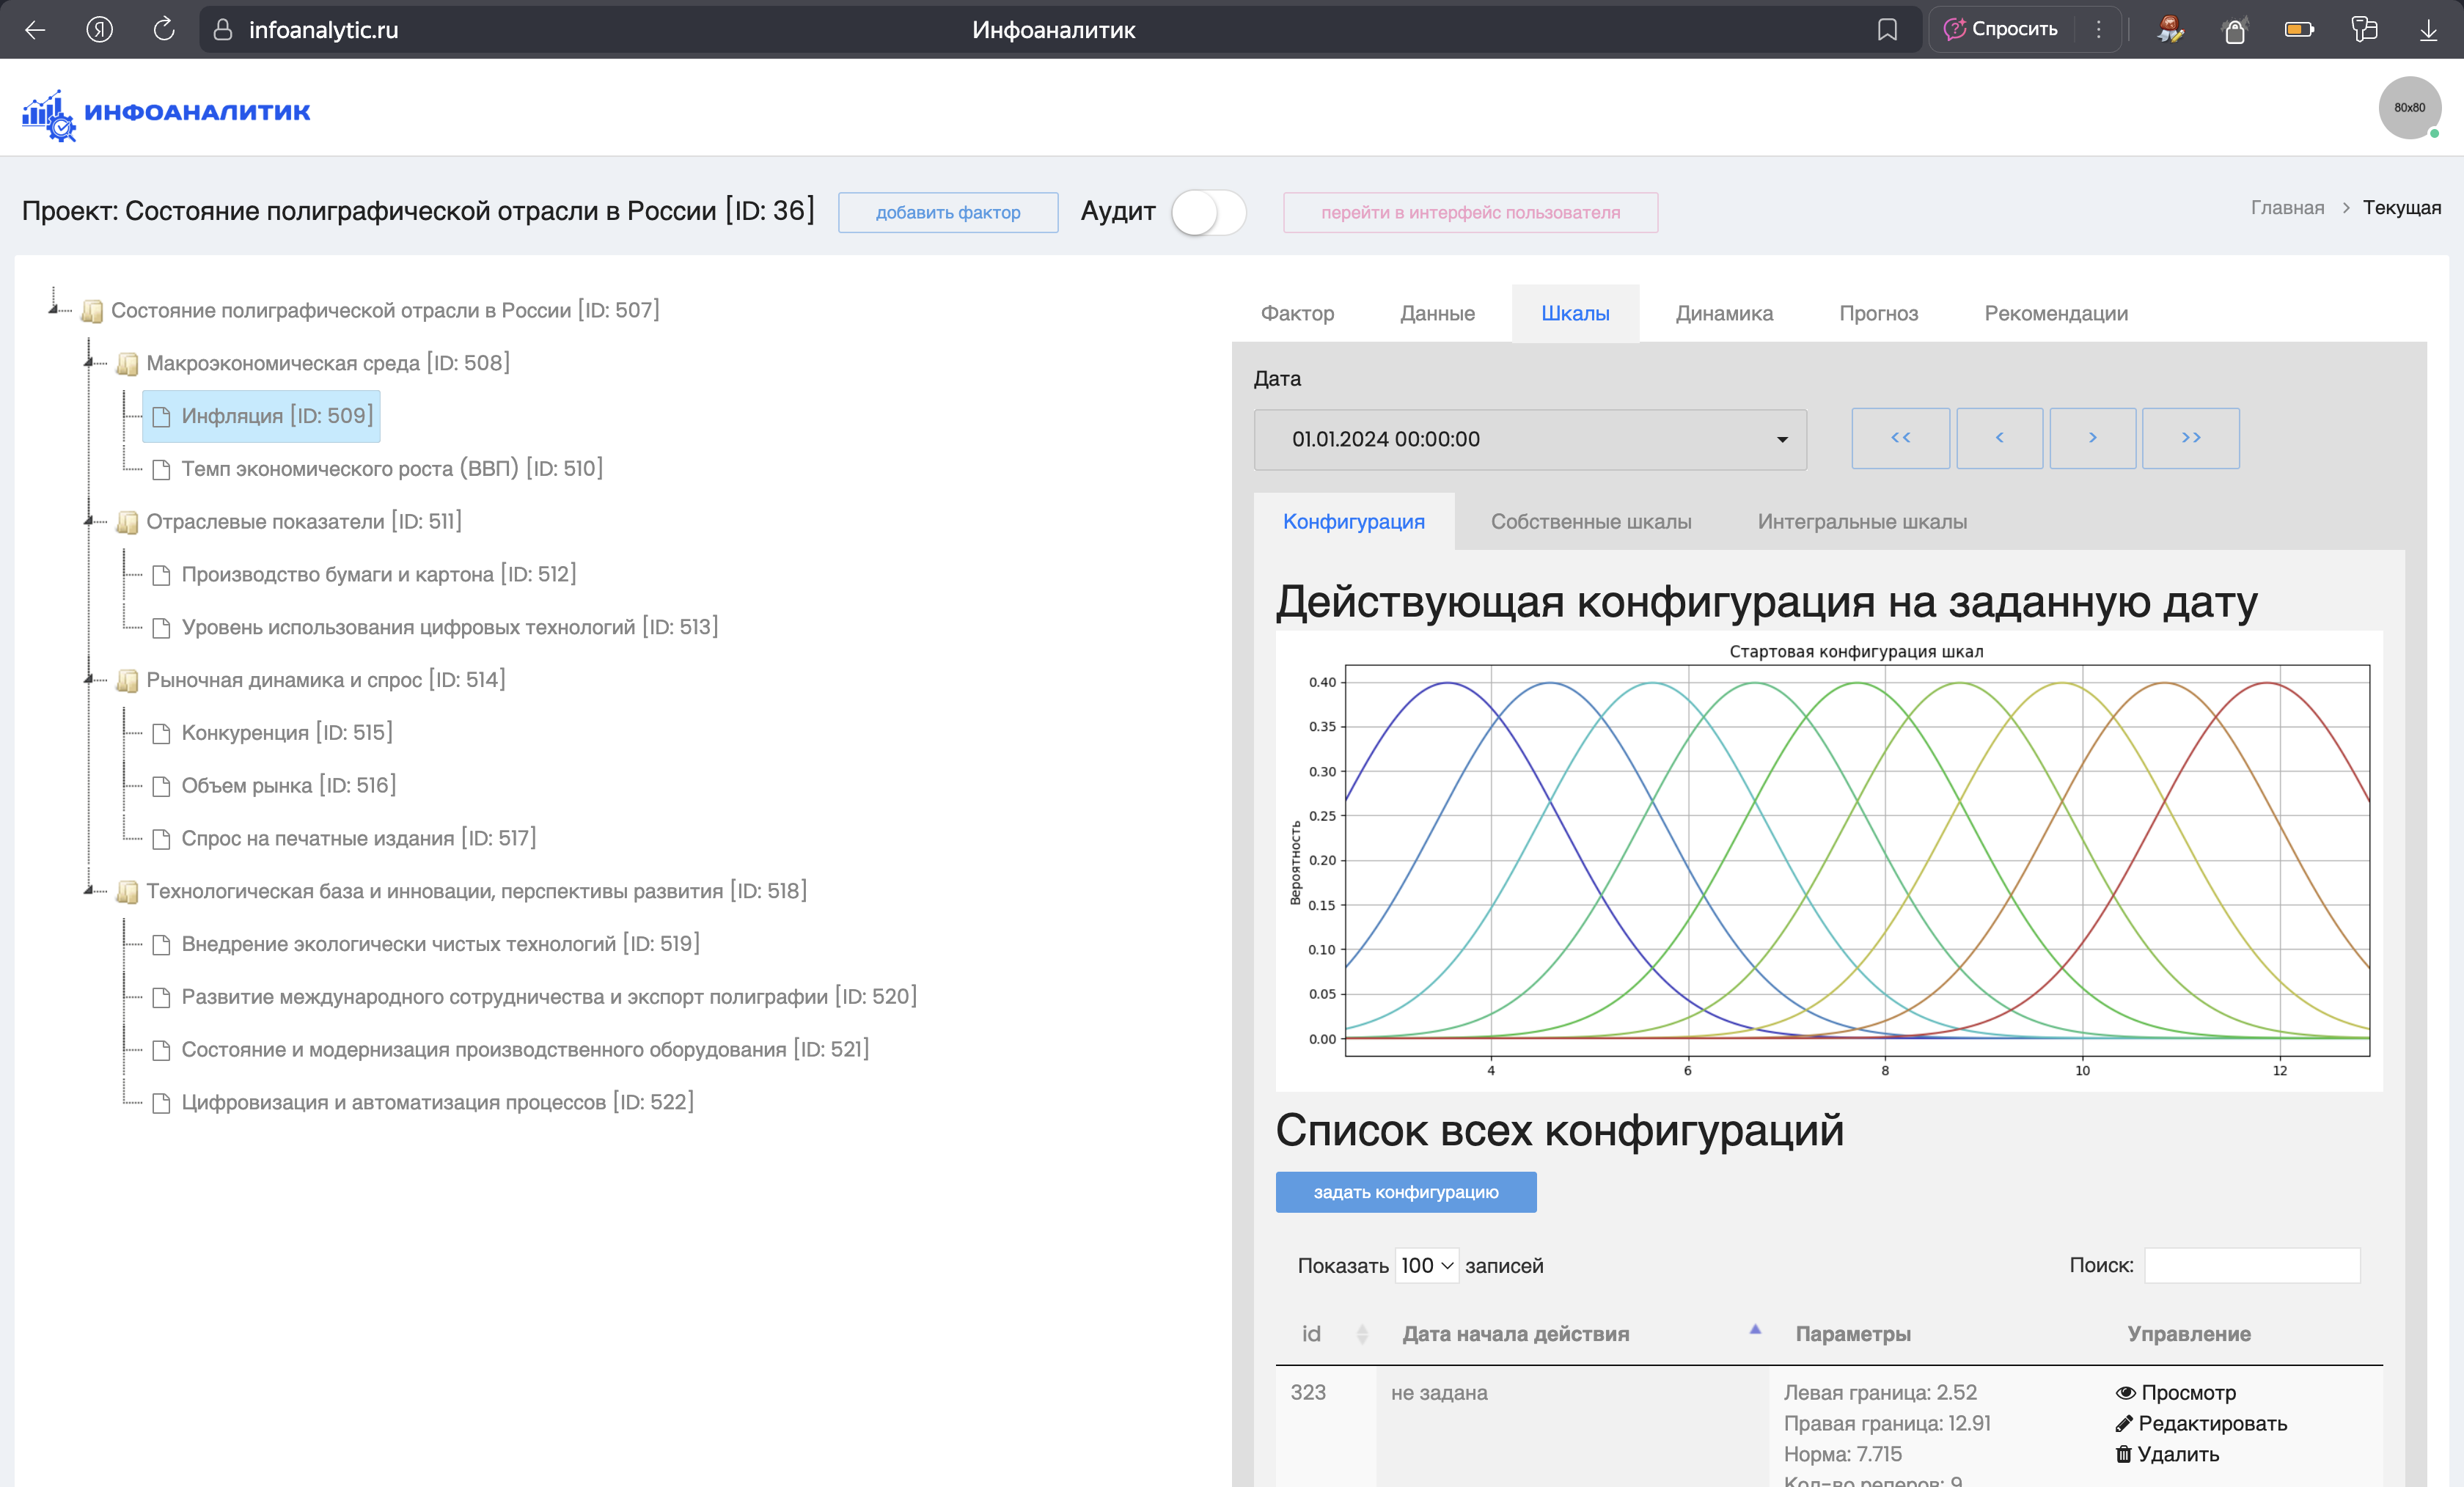This screenshot has width=2464, height=1487.
Task: Click the << double-arrow date navigation icon
Action: [x=1899, y=438]
